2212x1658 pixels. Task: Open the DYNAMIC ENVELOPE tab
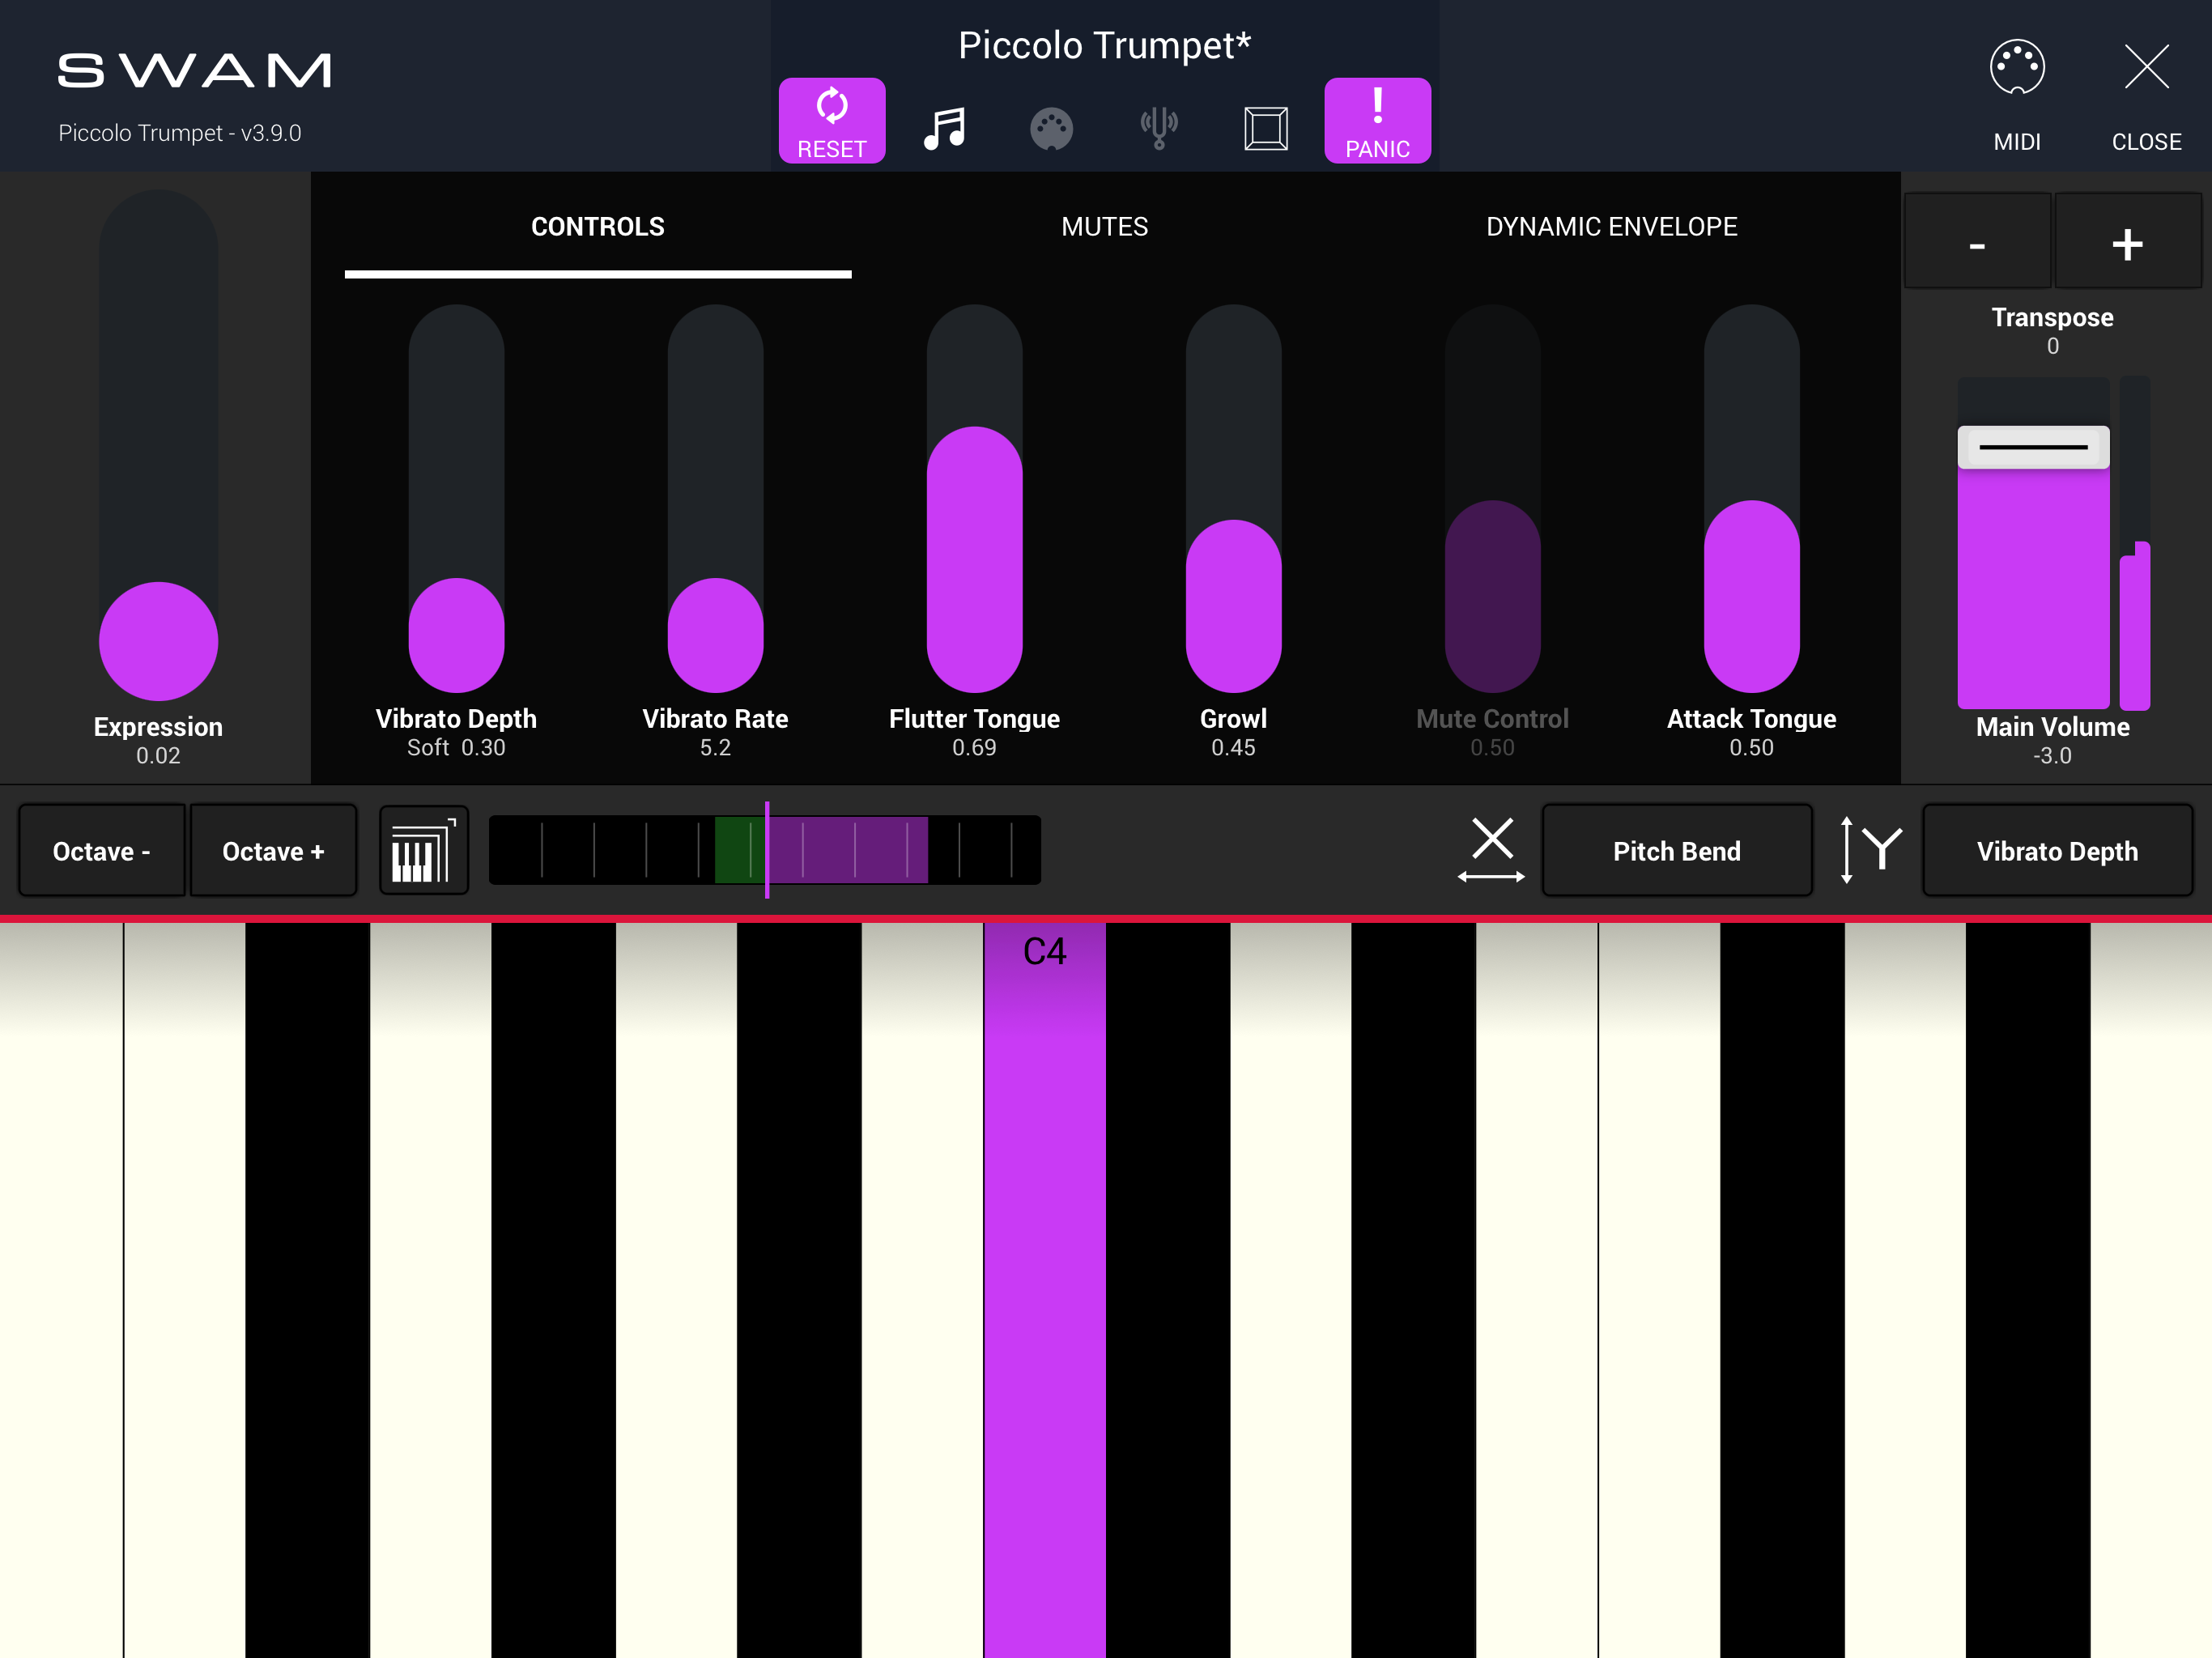tap(1612, 227)
